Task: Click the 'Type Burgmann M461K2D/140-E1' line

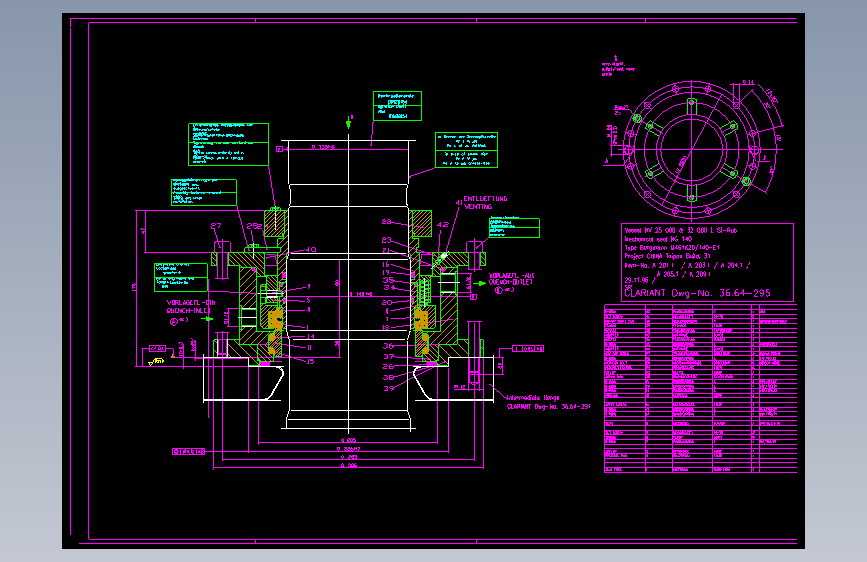Action: [672, 247]
